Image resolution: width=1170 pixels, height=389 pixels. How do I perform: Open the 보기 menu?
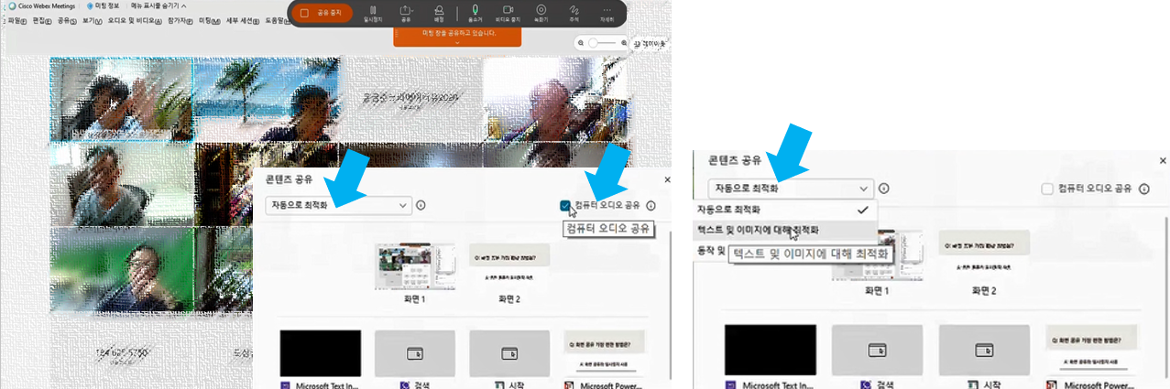(93, 21)
